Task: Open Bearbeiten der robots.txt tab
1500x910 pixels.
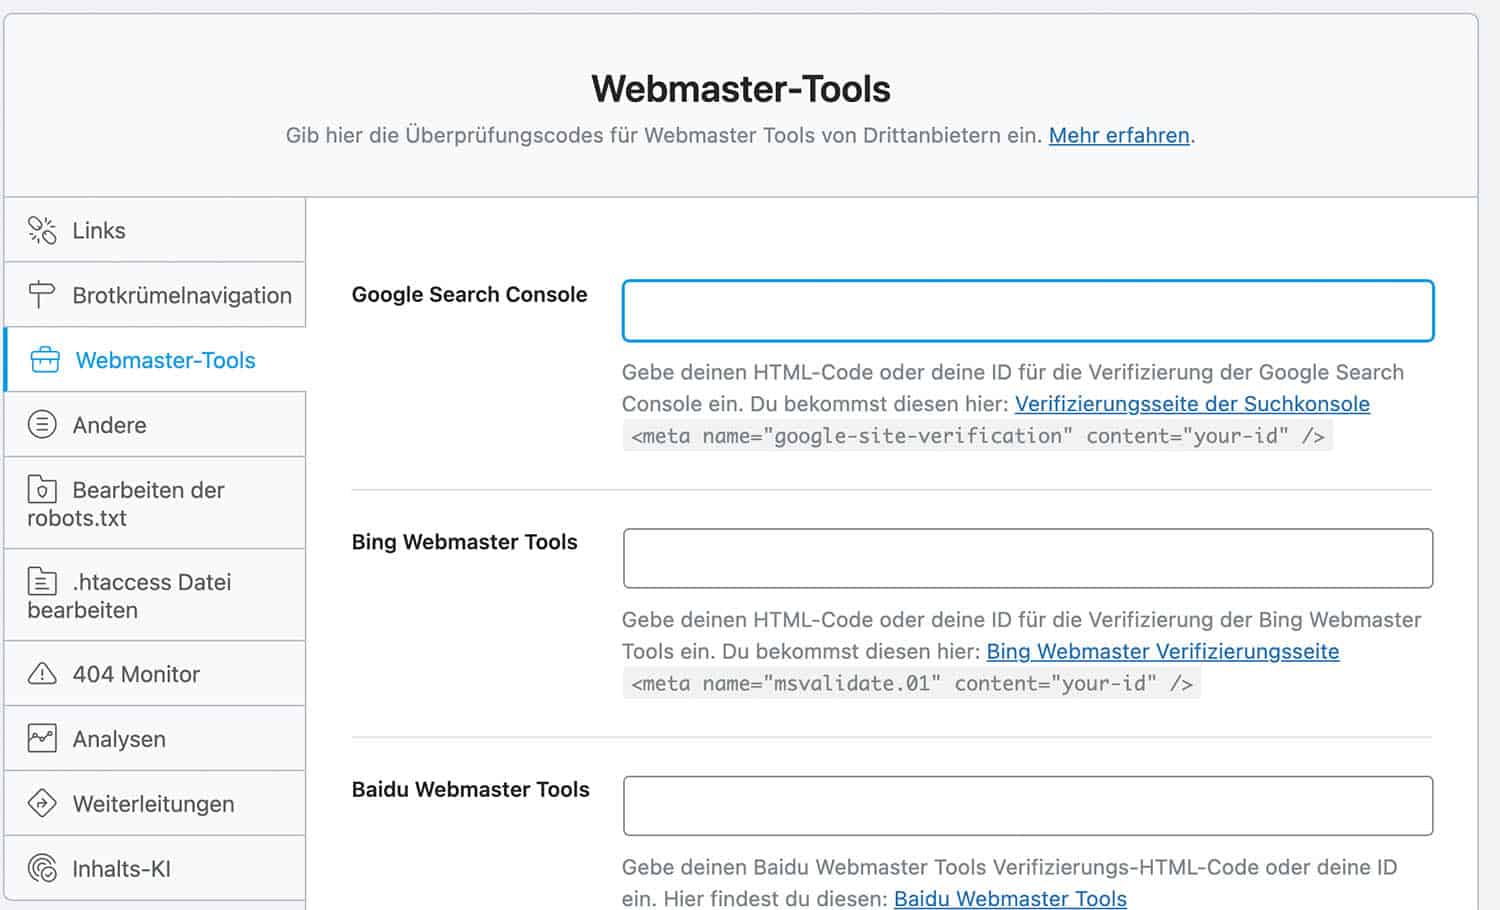Action: pos(155,503)
